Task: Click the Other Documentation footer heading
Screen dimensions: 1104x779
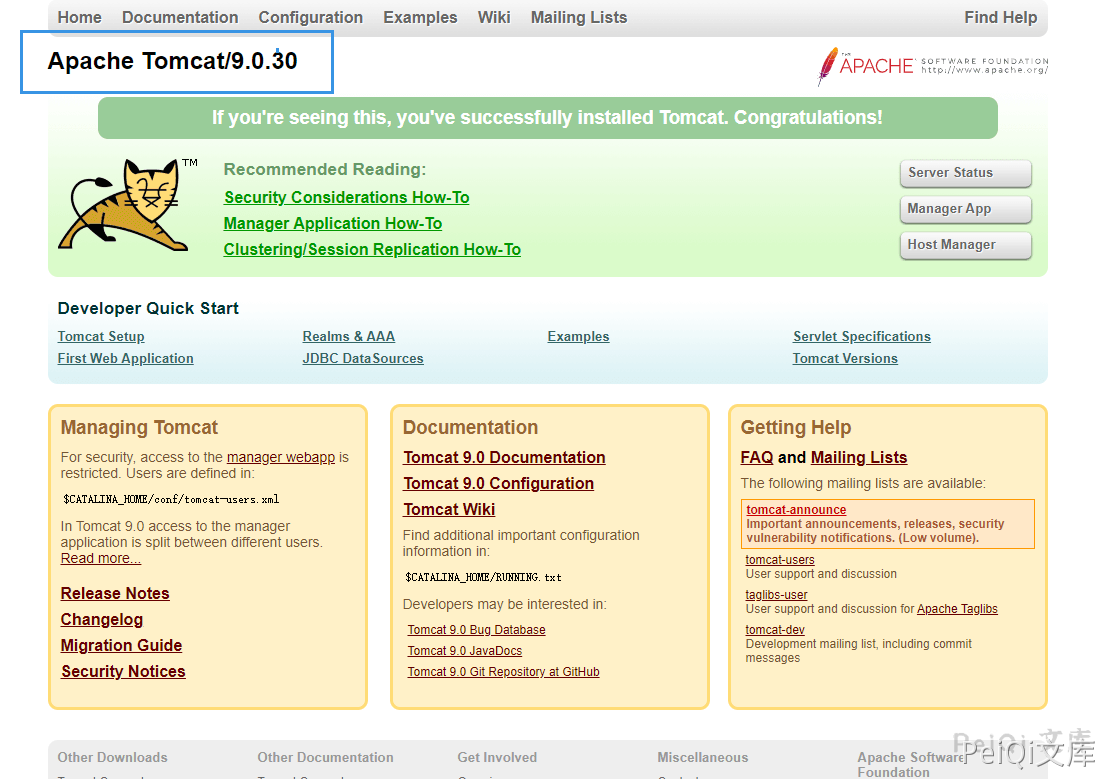Action: tap(325, 758)
